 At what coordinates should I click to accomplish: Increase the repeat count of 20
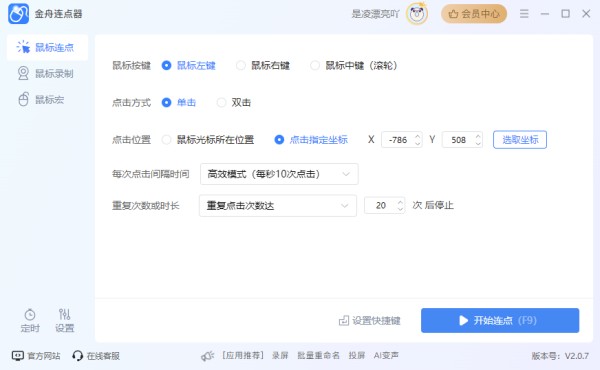tap(400, 202)
